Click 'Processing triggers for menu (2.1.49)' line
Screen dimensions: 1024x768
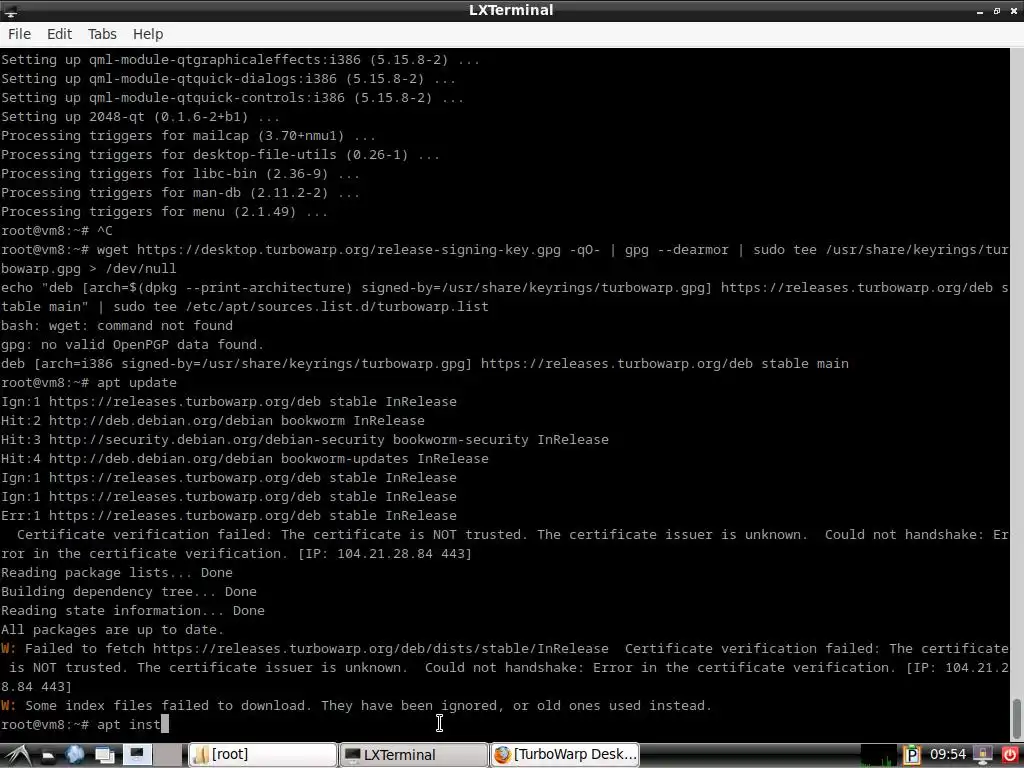(x=165, y=211)
